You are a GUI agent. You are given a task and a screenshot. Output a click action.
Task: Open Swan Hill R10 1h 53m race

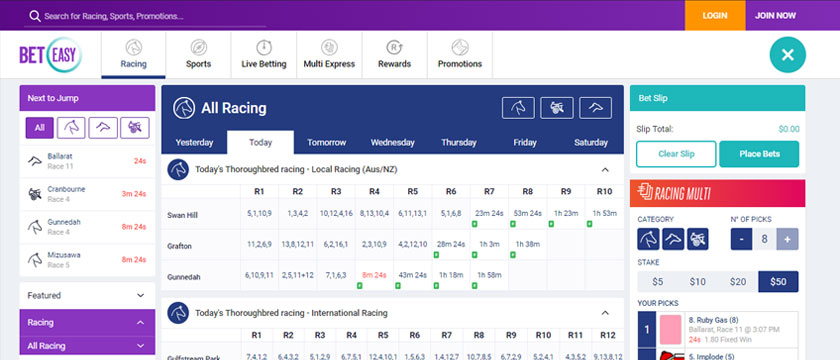(x=604, y=213)
